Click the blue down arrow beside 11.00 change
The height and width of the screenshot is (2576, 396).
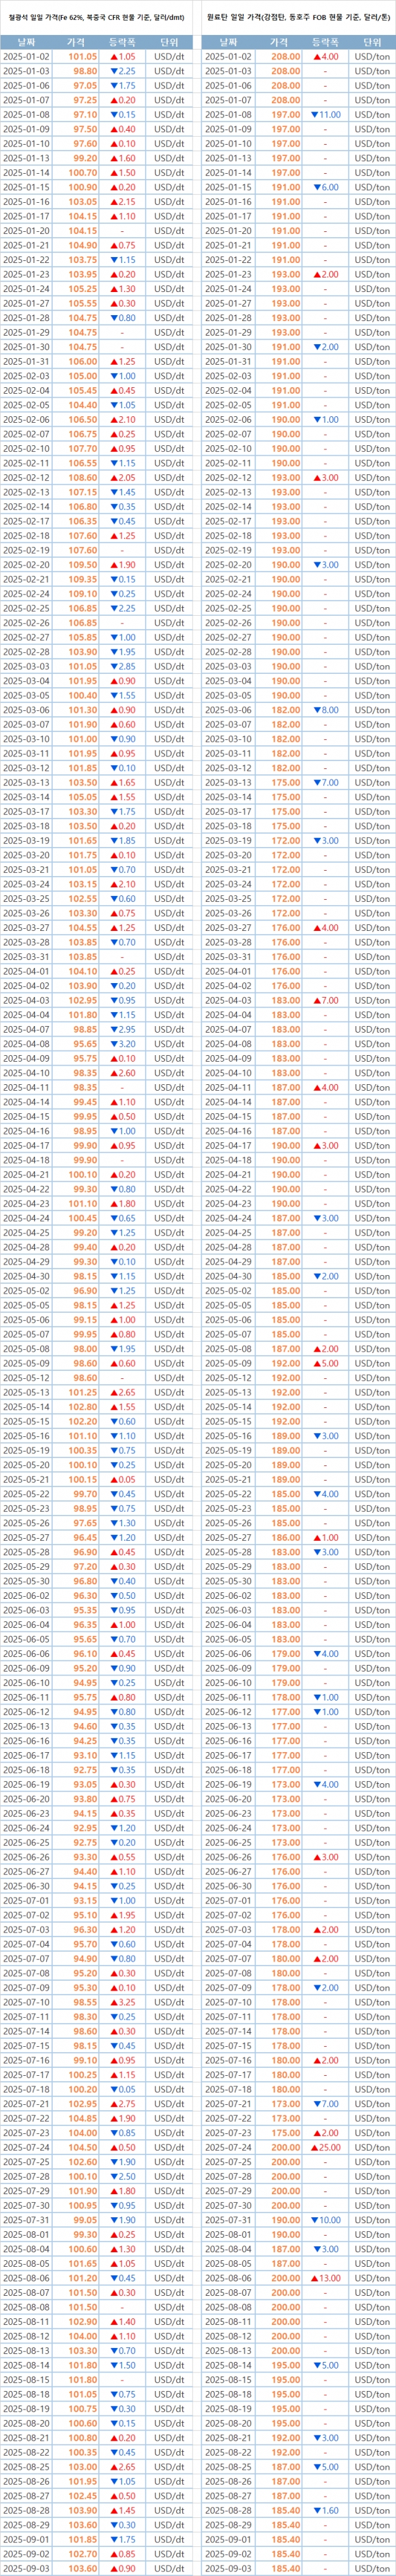314,115
